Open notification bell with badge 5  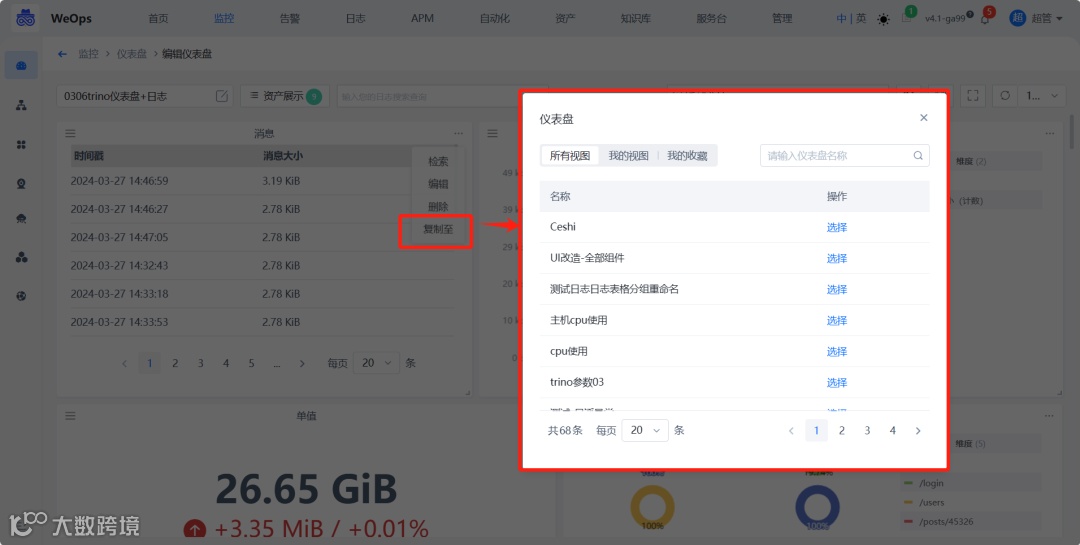(x=985, y=19)
